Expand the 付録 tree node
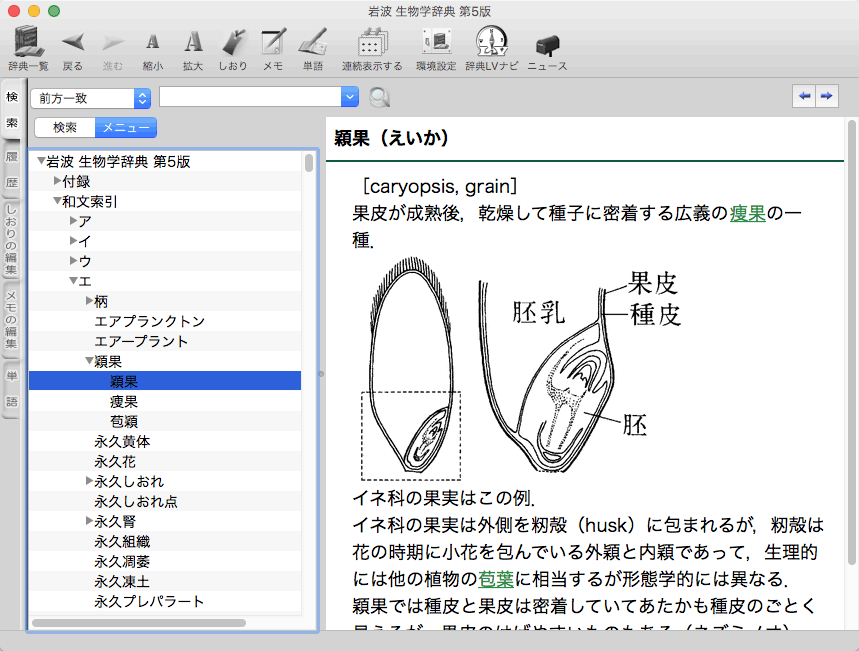The width and height of the screenshot is (859, 651). point(58,181)
